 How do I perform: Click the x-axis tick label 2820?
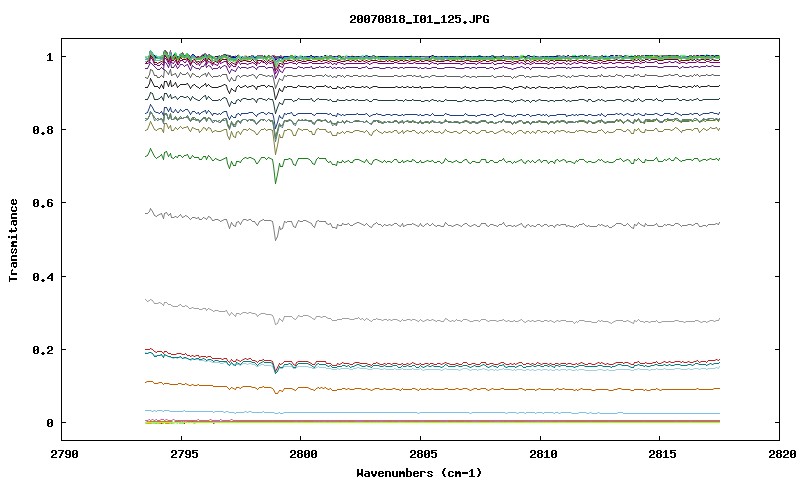coord(781,454)
